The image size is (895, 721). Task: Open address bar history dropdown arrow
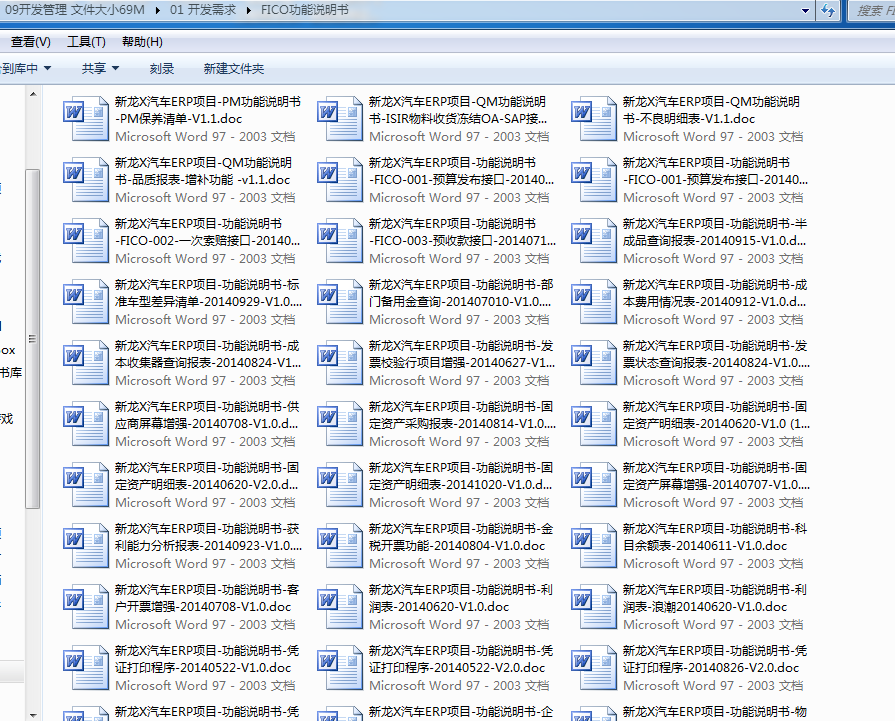[x=805, y=10]
